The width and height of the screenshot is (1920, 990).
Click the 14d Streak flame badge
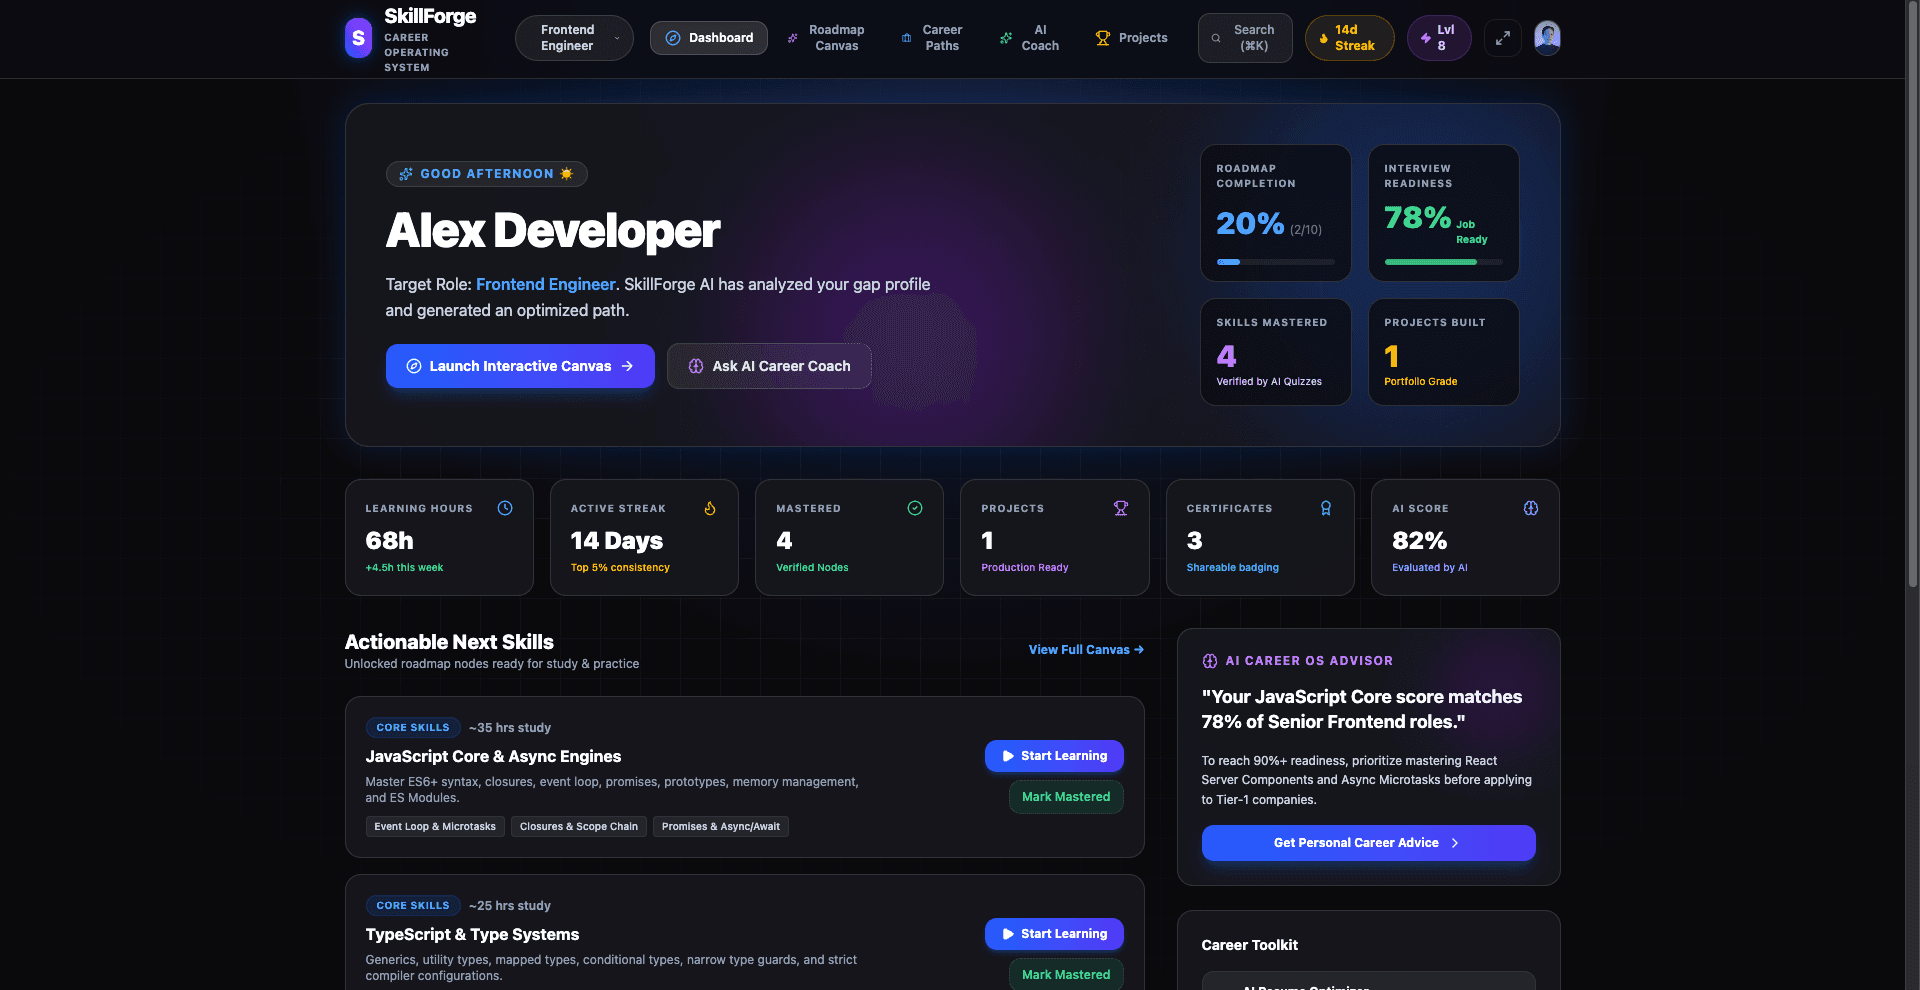1349,38
